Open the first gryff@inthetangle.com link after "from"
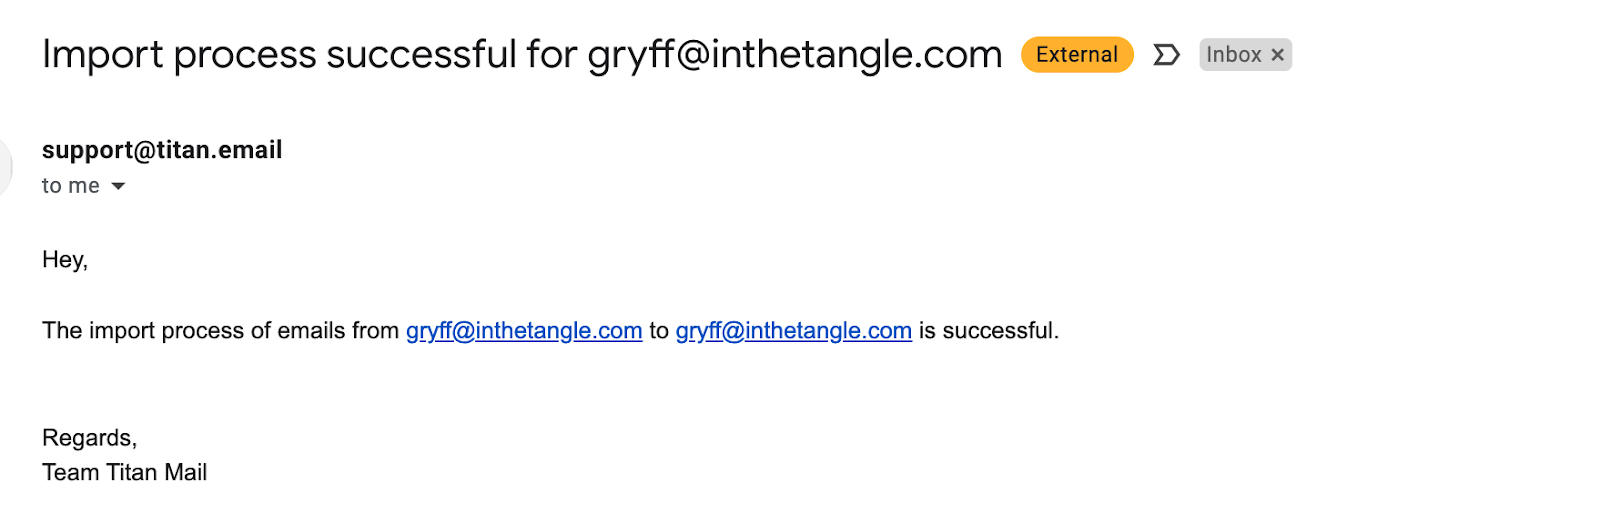The height and width of the screenshot is (524, 1600). [523, 331]
